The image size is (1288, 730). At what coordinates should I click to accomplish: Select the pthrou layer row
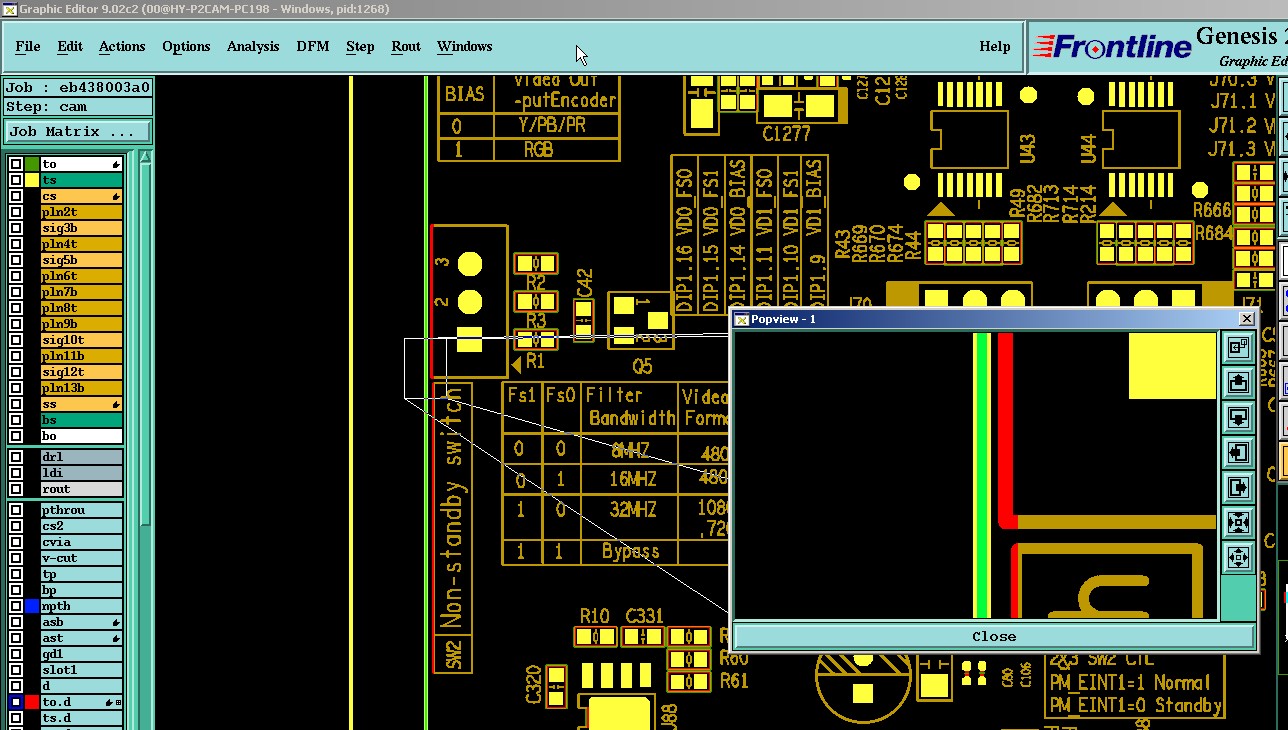coord(81,510)
